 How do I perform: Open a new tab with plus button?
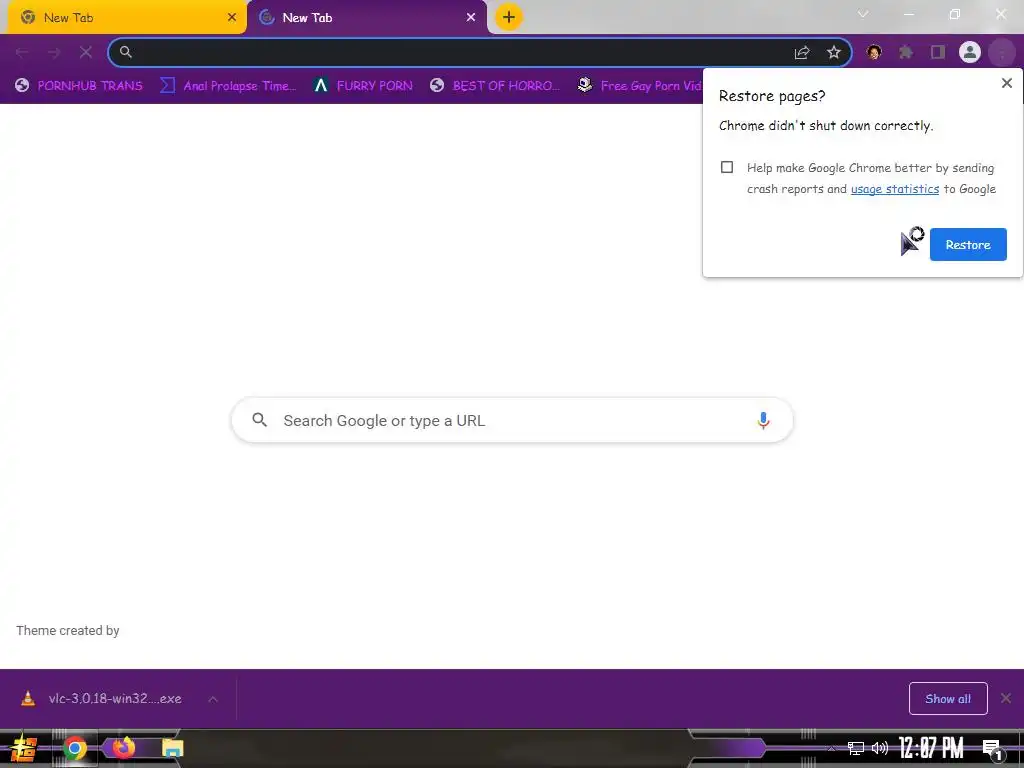[509, 17]
